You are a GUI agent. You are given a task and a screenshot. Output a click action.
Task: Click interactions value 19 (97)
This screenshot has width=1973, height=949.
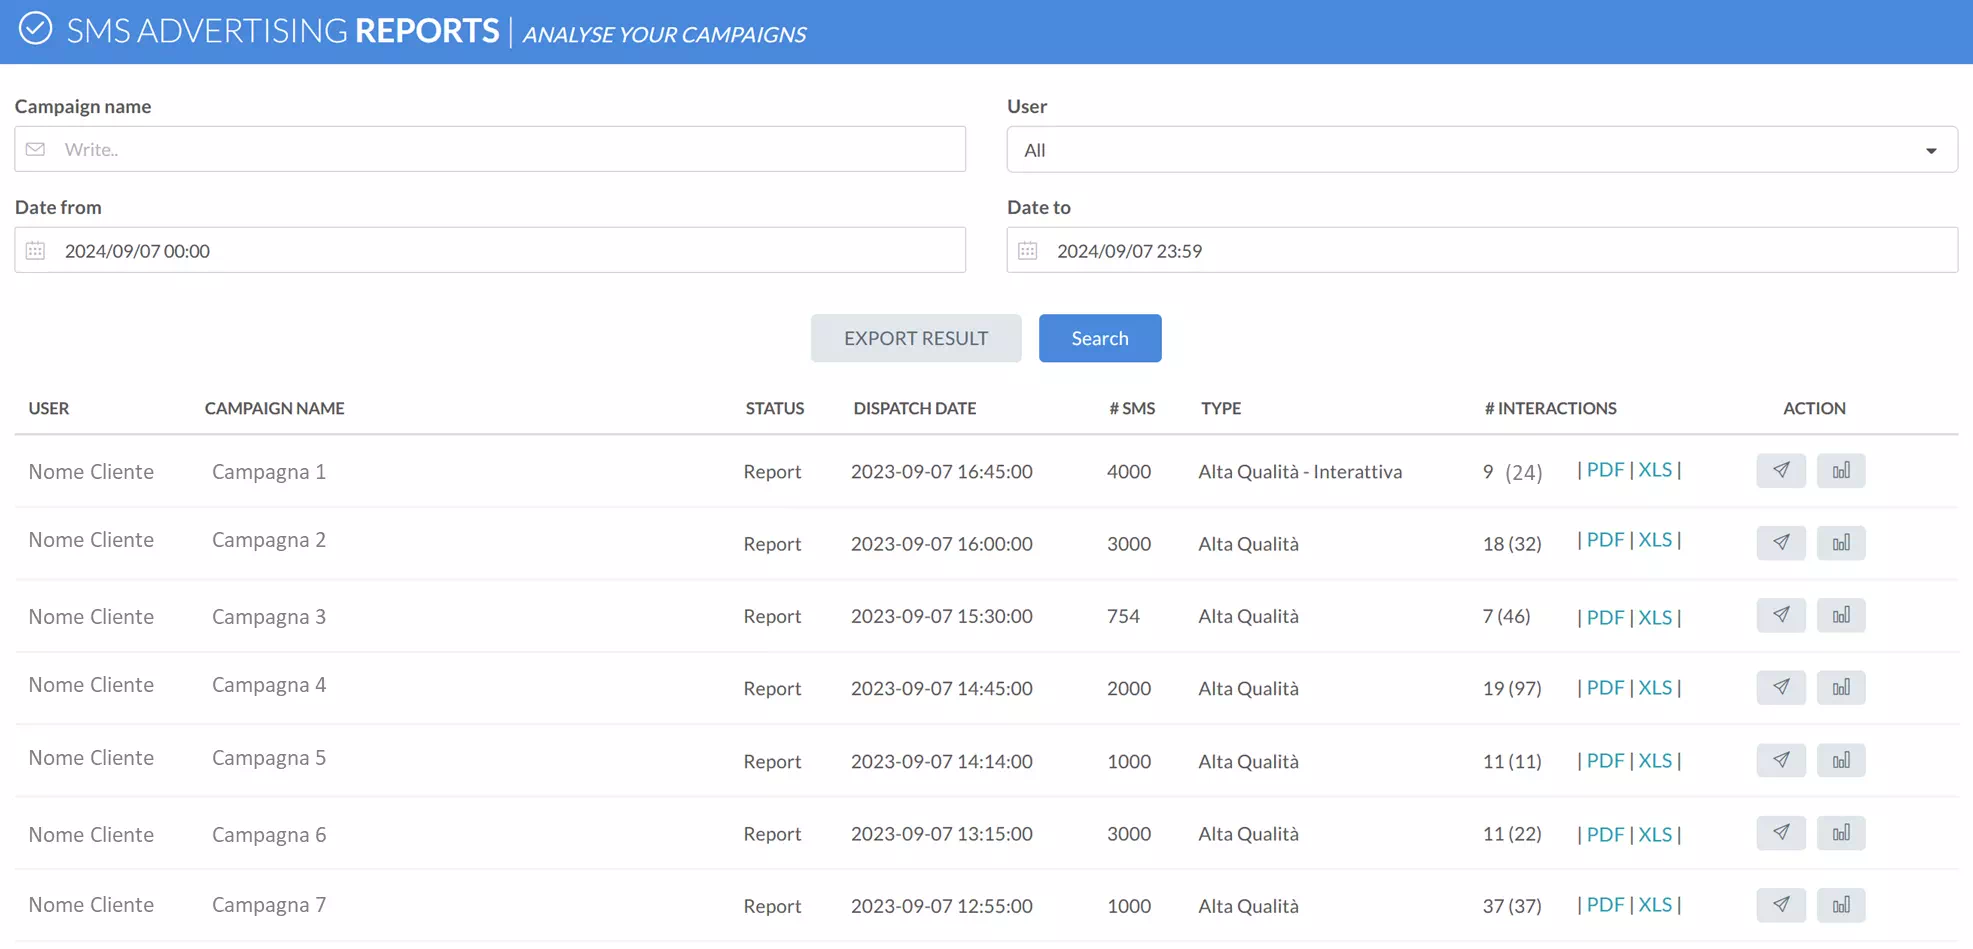click(1512, 688)
